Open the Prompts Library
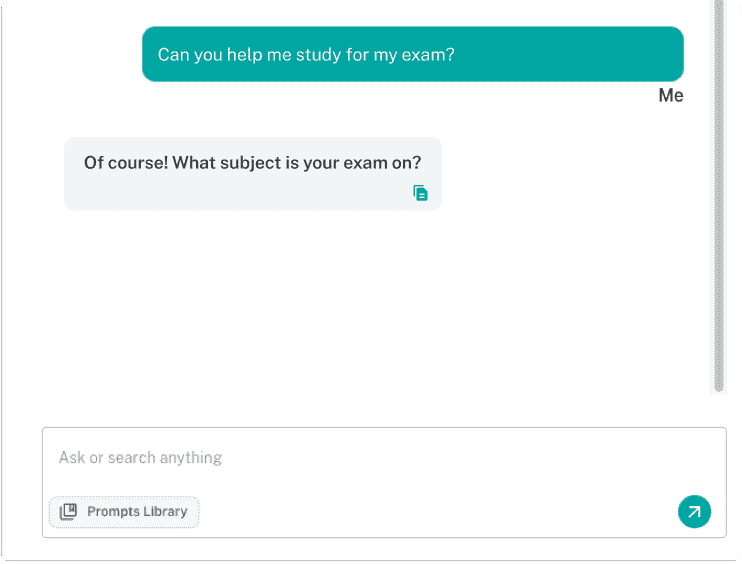742x564 pixels. (124, 512)
